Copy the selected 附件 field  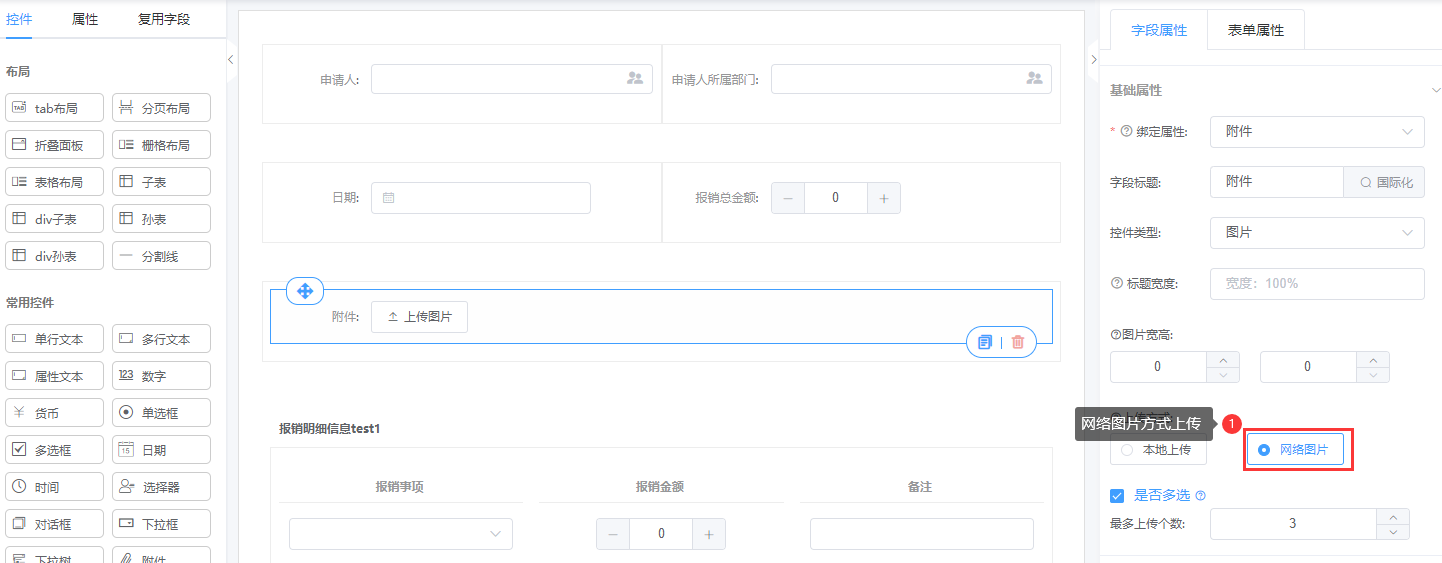985,342
